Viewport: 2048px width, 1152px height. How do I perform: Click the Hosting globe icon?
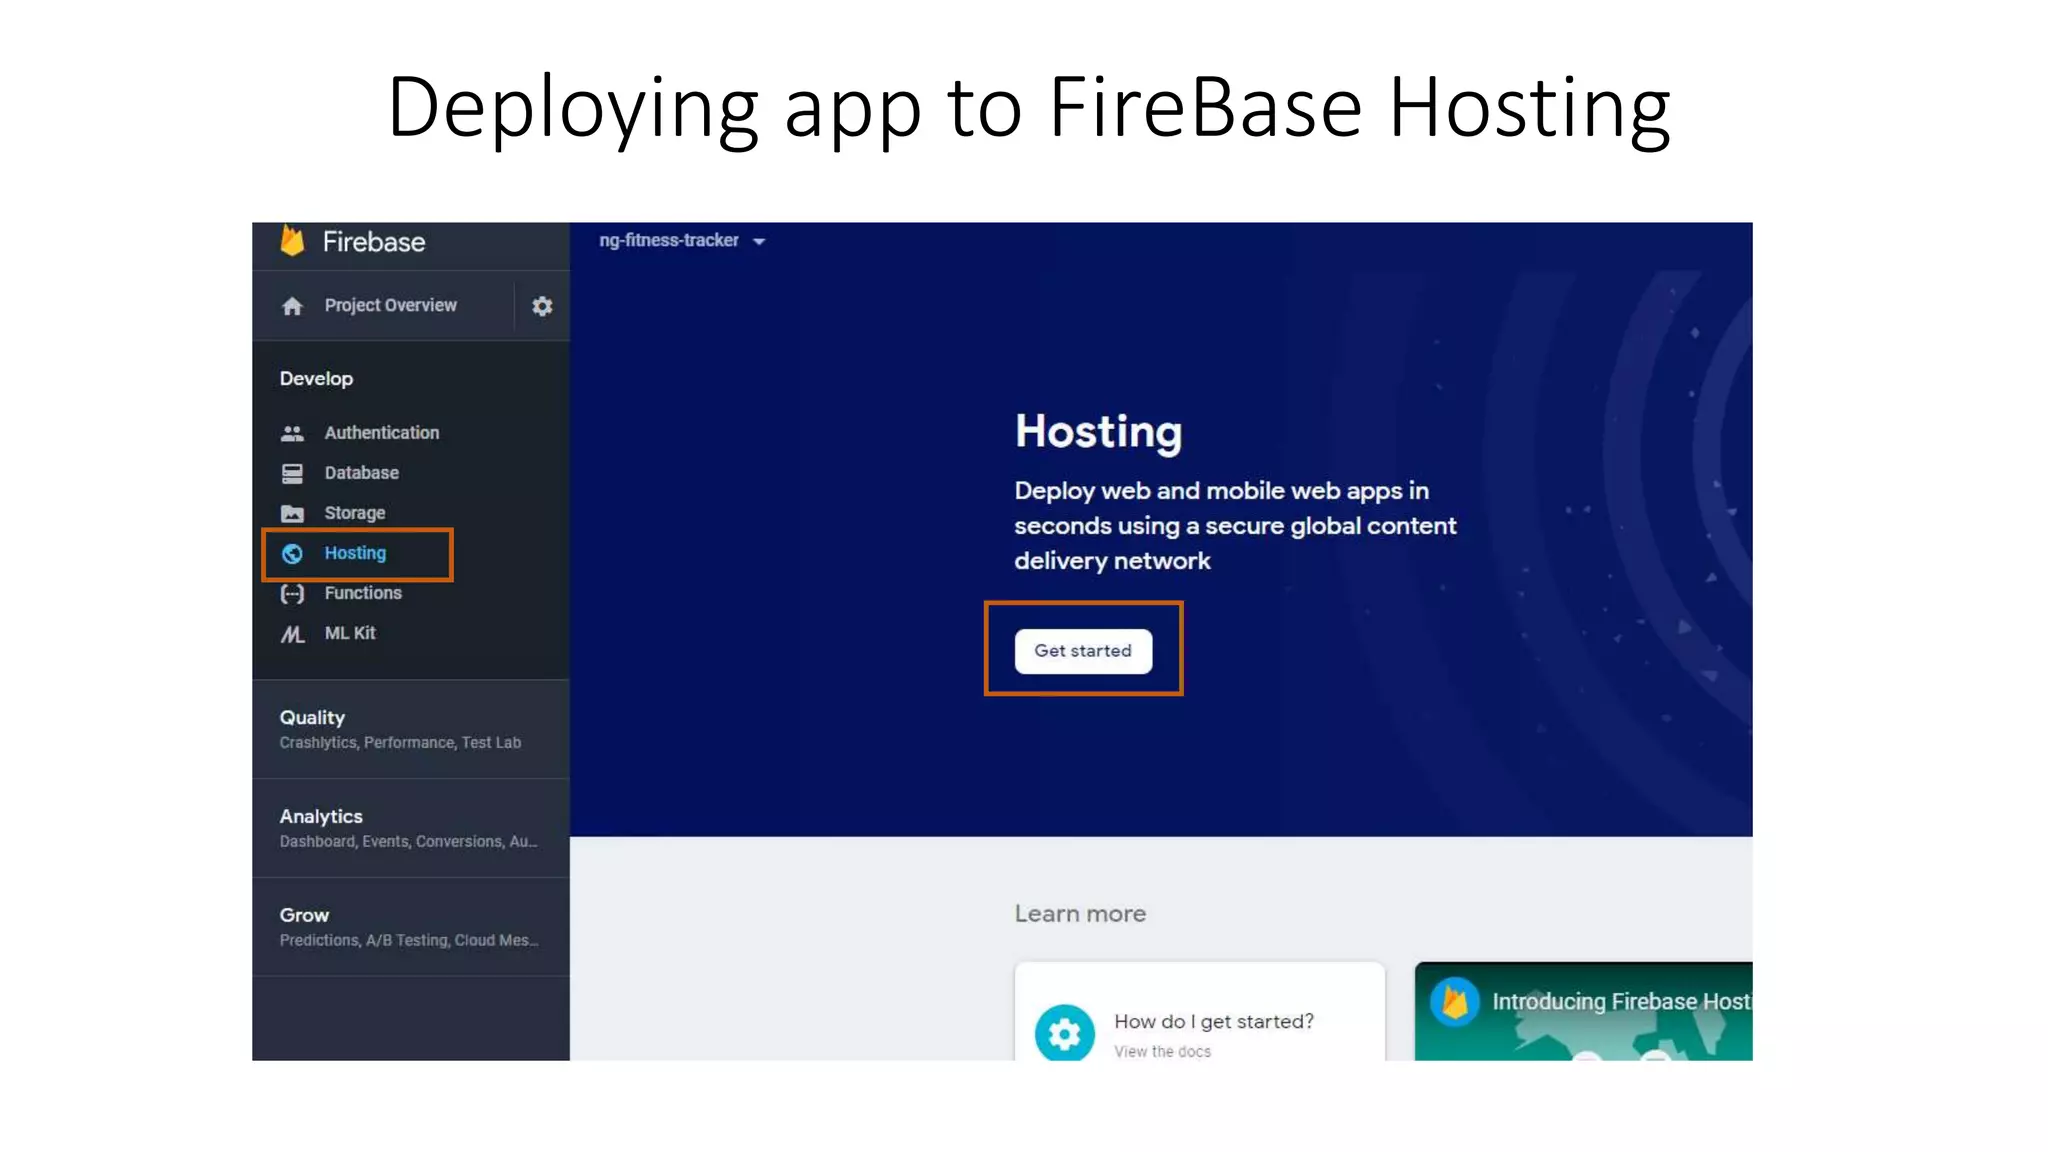pos(292,553)
